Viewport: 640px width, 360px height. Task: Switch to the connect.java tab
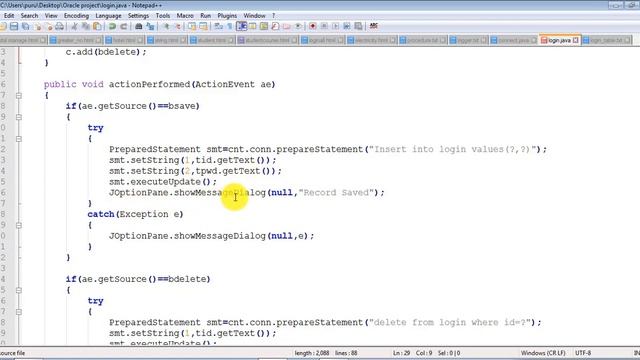click(513, 40)
